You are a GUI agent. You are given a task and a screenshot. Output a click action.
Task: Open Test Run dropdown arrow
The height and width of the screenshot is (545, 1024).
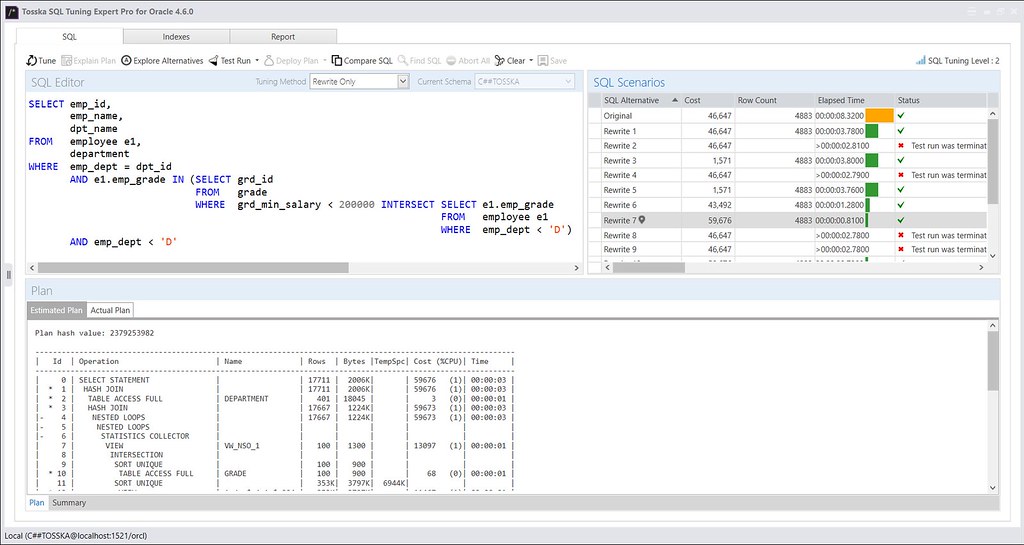coord(257,61)
